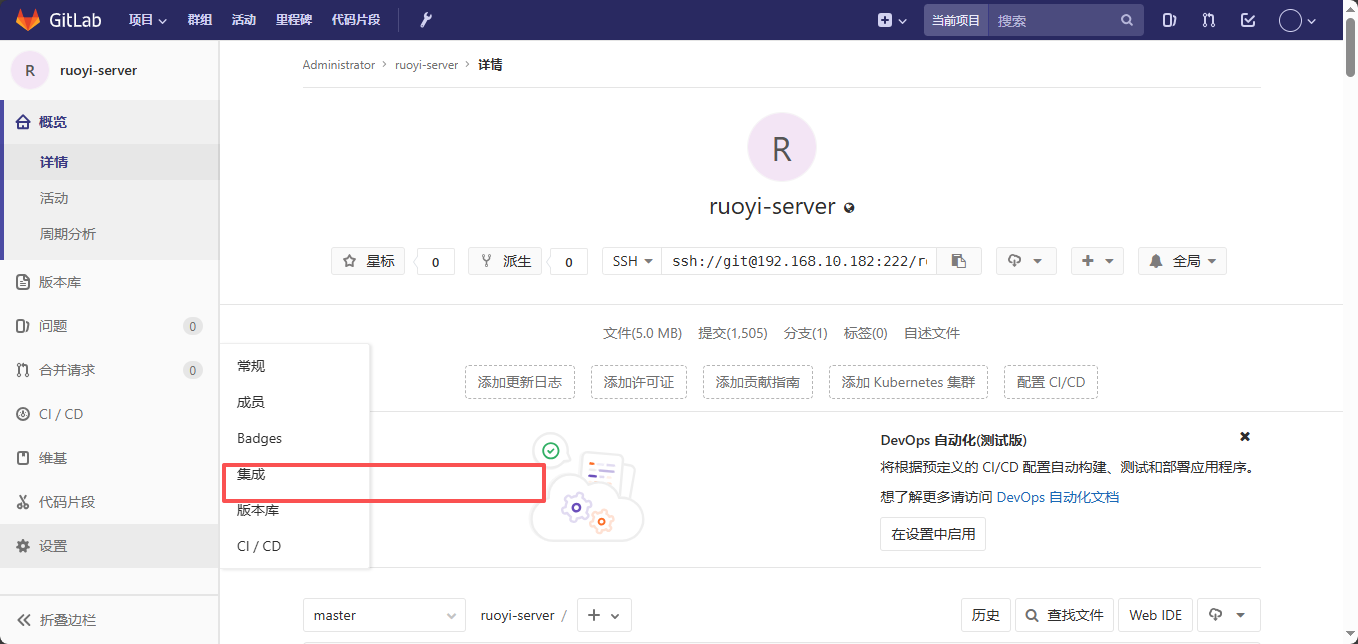Open the to-do list checkmark icon
This screenshot has width=1358, height=644.
(x=1247, y=20)
